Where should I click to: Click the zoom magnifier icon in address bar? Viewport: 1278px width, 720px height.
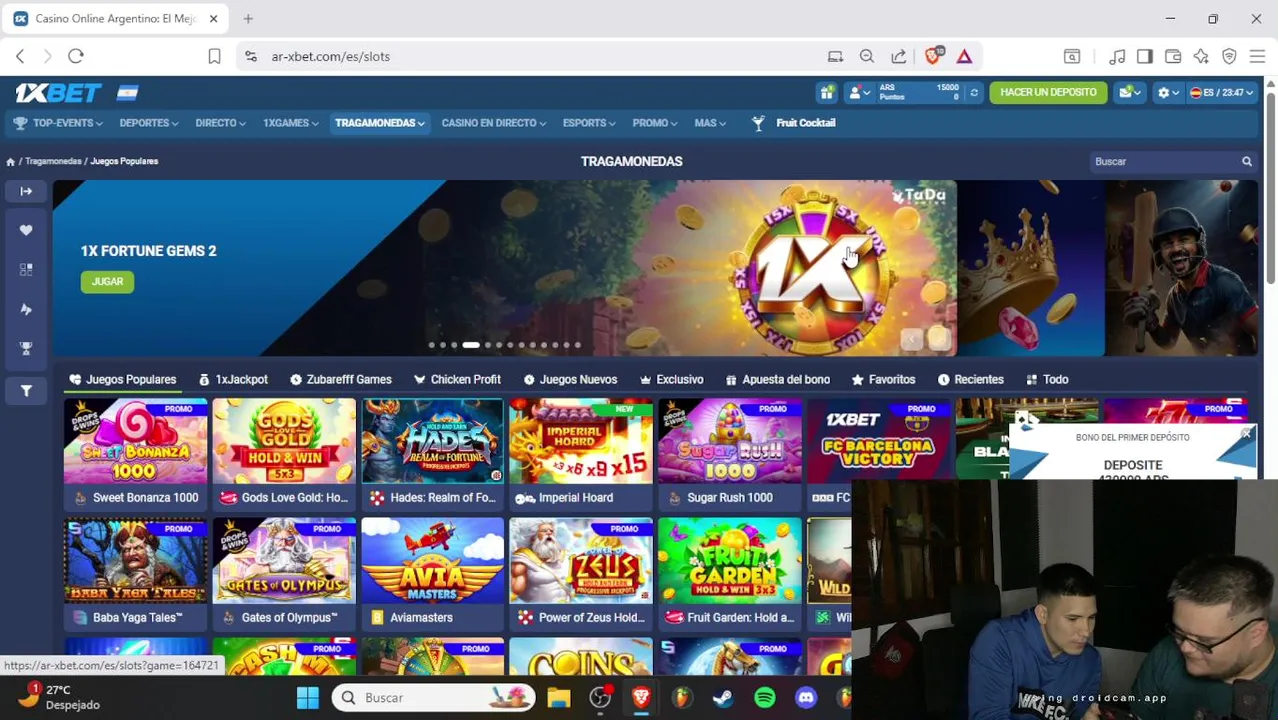867,56
